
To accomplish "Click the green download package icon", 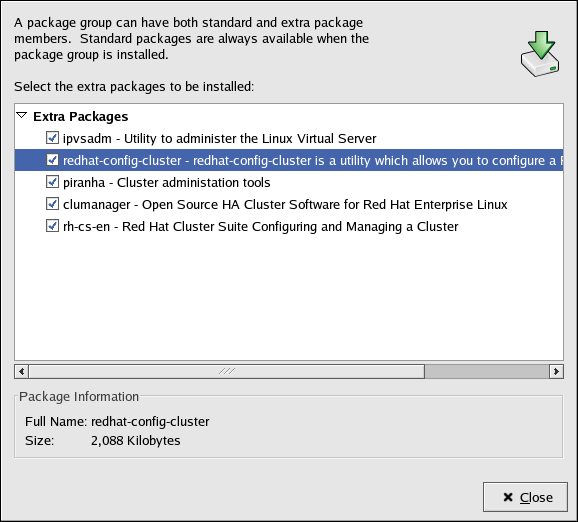I will coord(540,54).
